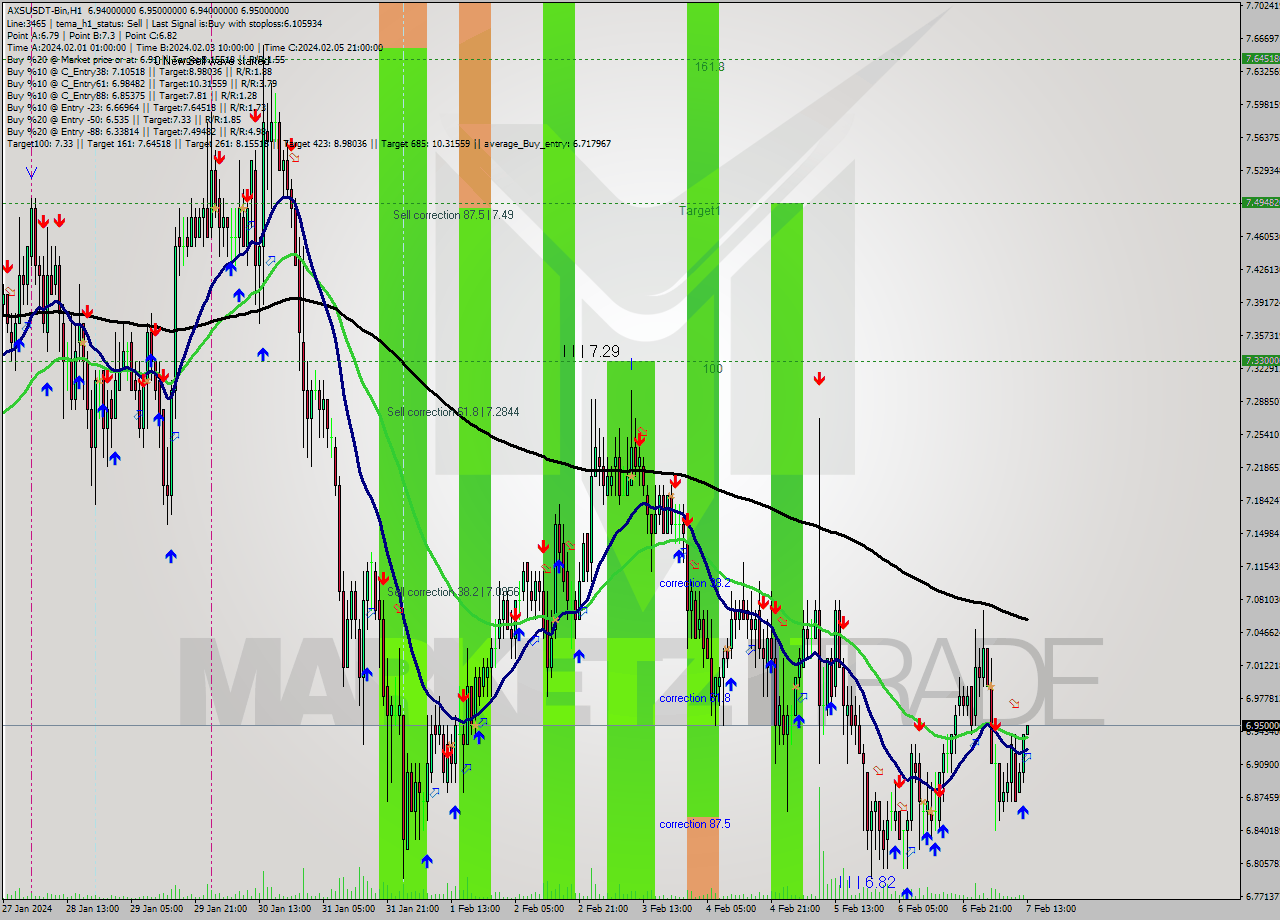Click the green 7.49482 price tag on axis

click(1260, 202)
